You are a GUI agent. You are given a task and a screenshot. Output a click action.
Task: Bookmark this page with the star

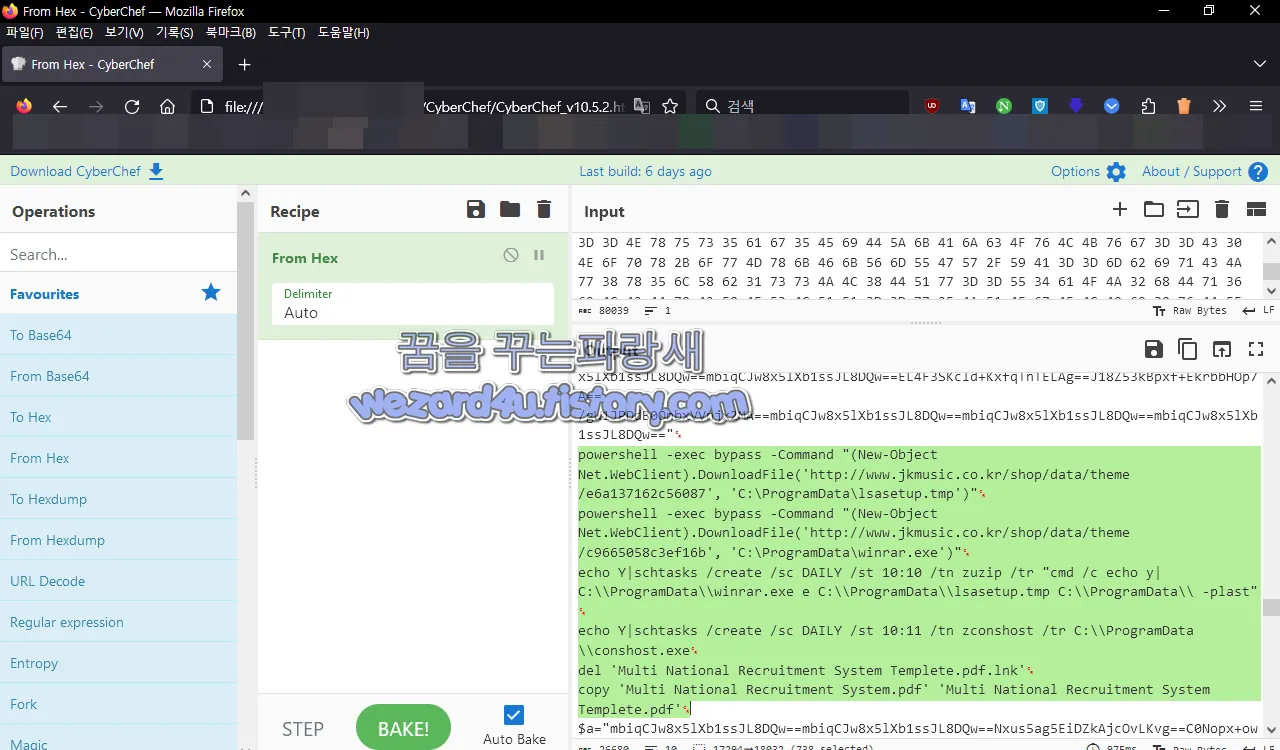[670, 106]
